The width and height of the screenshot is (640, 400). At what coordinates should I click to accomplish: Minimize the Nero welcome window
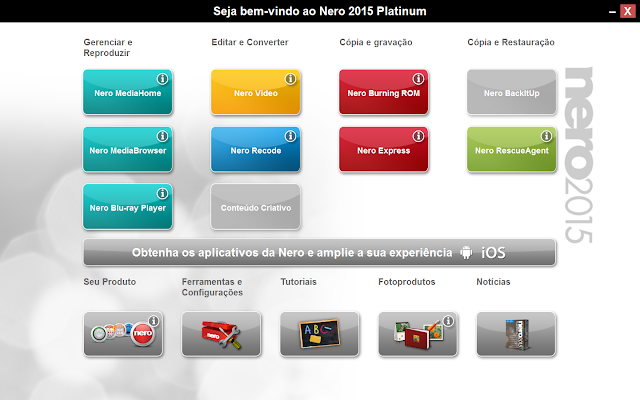coord(612,12)
